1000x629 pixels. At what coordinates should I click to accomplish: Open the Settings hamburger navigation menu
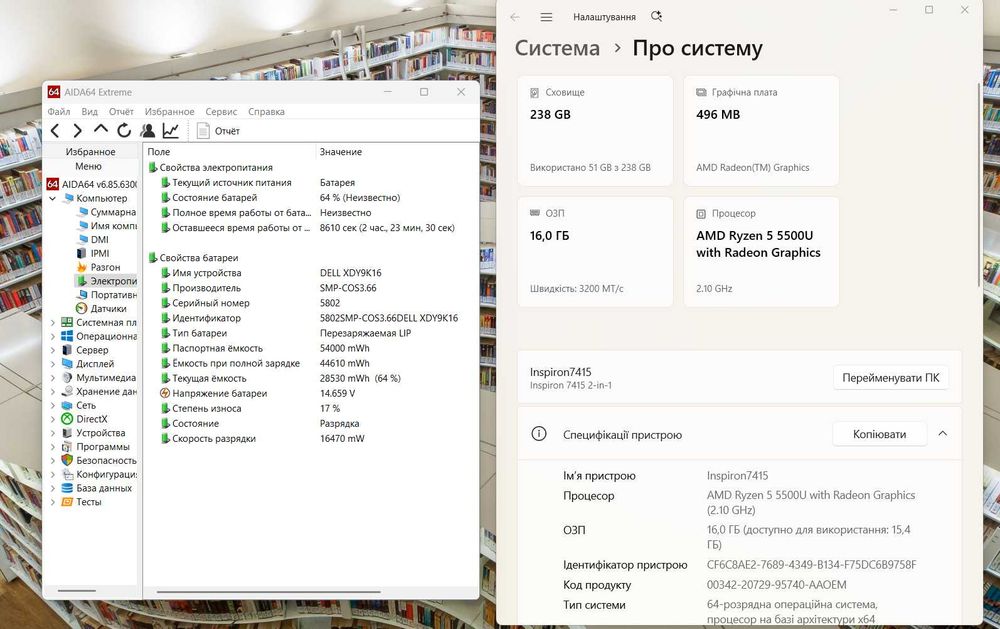tap(547, 17)
